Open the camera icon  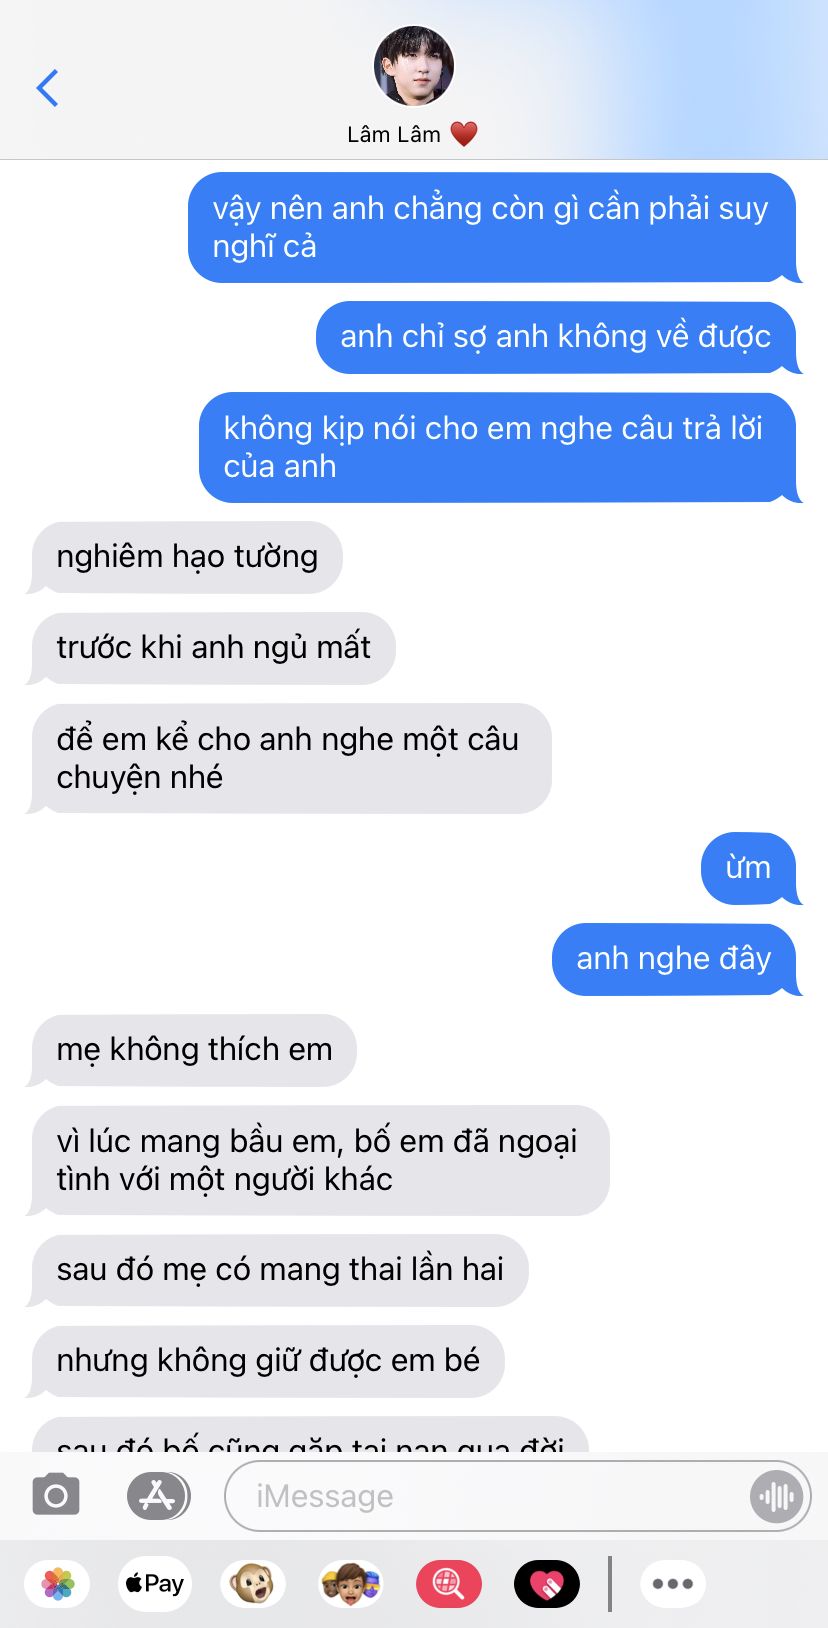56,1496
